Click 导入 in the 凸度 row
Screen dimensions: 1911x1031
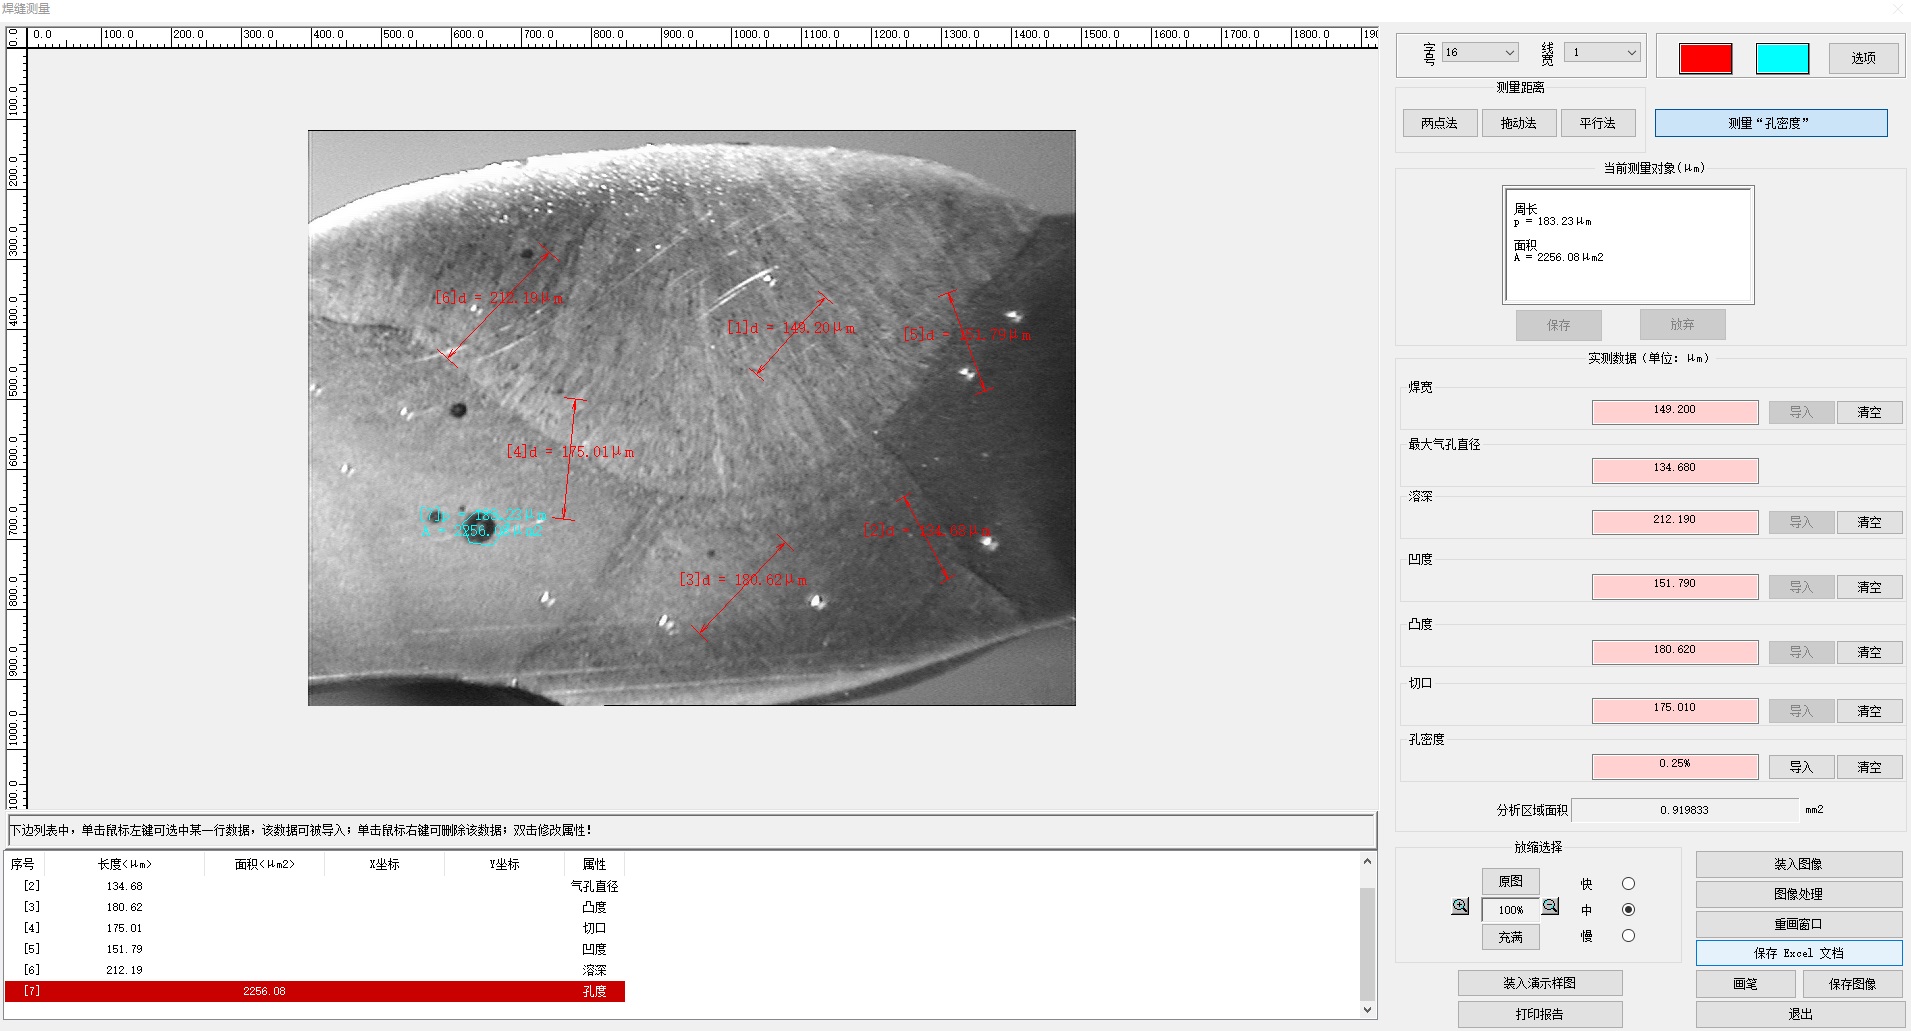(x=1801, y=652)
